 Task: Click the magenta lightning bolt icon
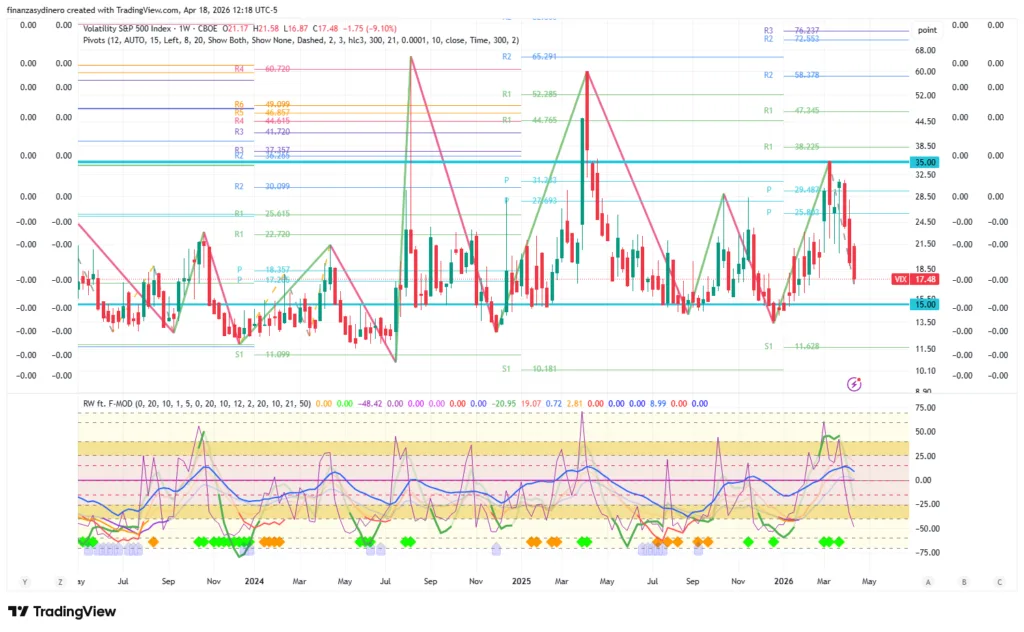pos(854,383)
